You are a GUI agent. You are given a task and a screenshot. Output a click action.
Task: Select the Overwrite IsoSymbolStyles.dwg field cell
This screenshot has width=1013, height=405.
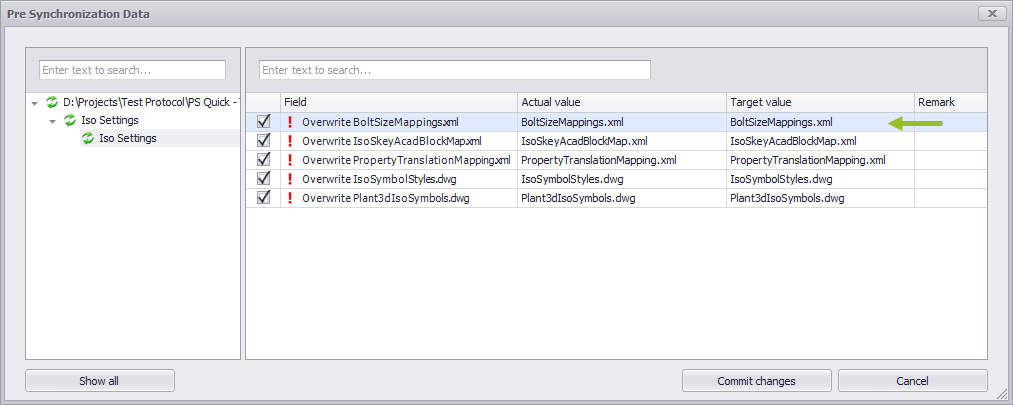coord(399,179)
